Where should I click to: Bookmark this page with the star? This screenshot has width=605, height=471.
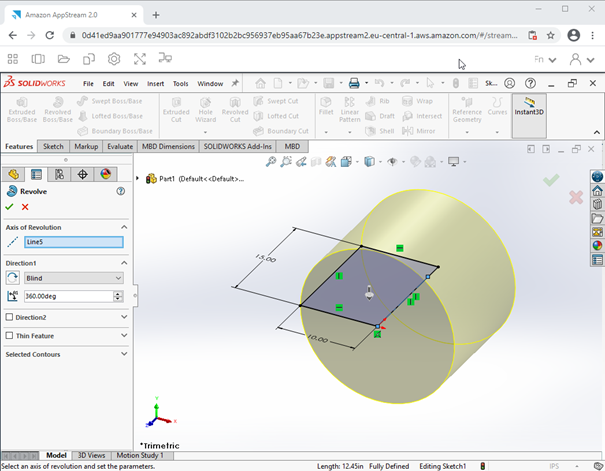pos(551,35)
